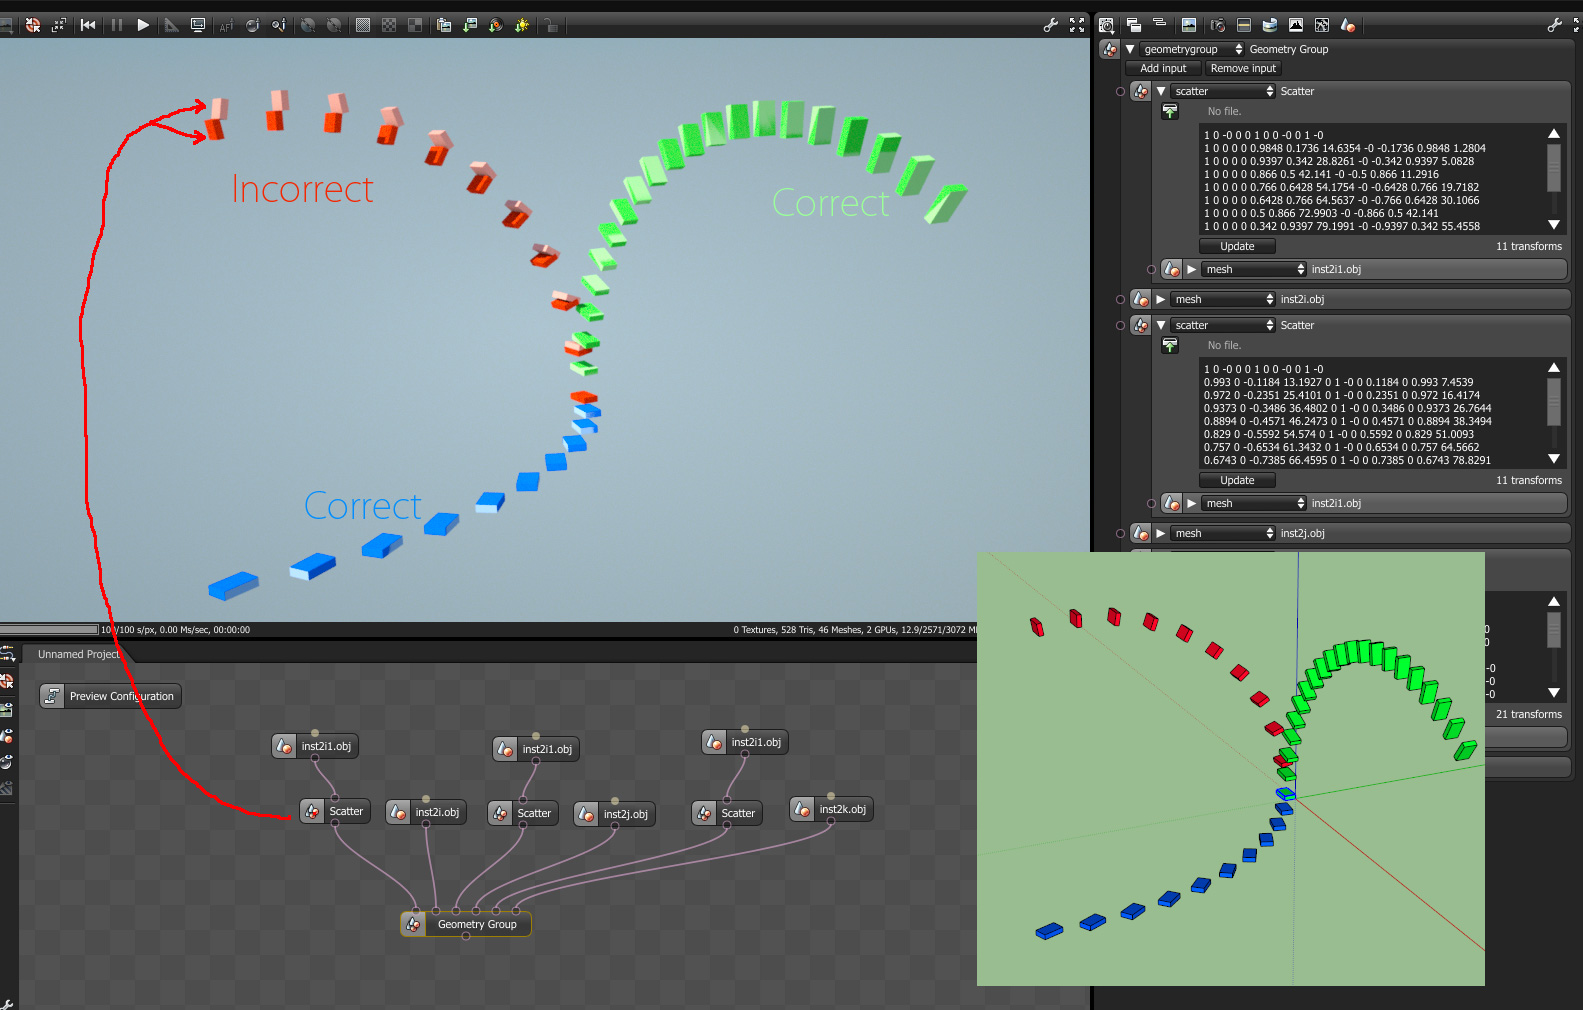1583x1010 pixels.
Task: Click the recenter view icon in viewport toolbar
Action: click(x=33, y=25)
